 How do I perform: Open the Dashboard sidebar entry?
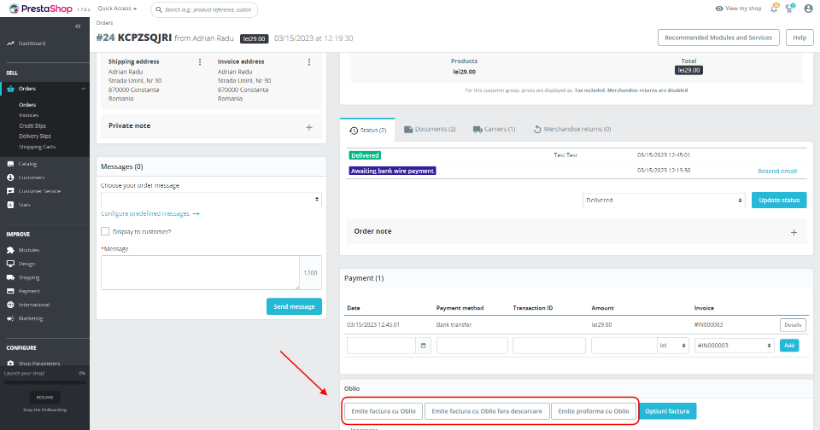pyautogui.click(x=32, y=43)
